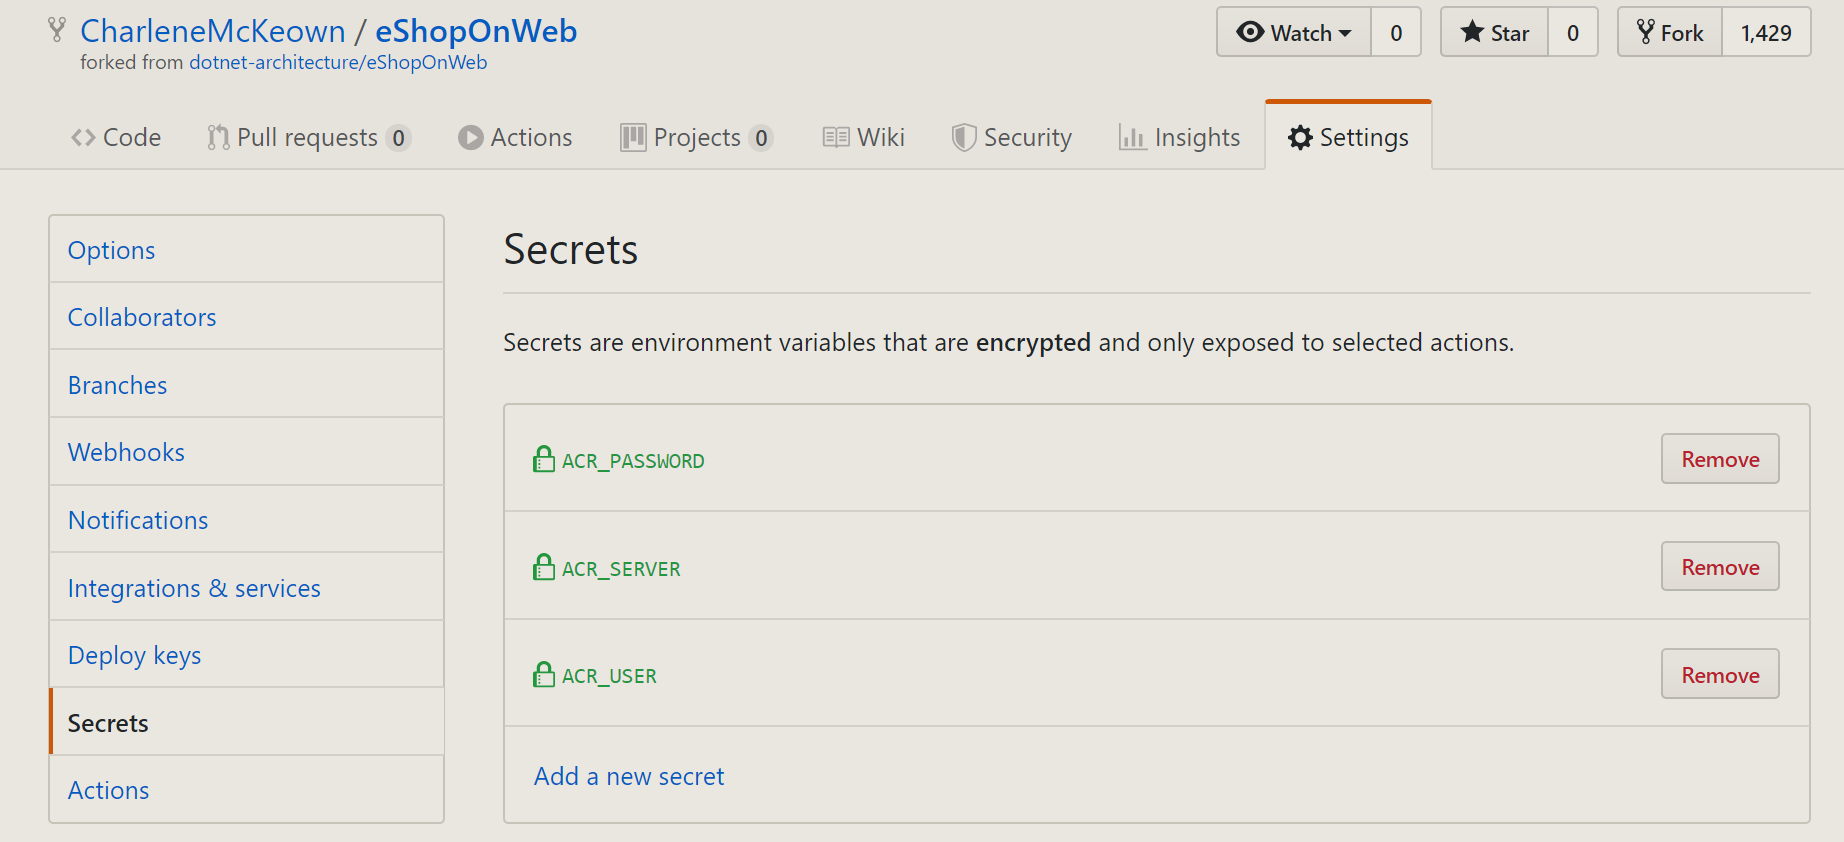Click the lock icon beside ACR_USER
This screenshot has height=842, width=1844.
pos(544,674)
